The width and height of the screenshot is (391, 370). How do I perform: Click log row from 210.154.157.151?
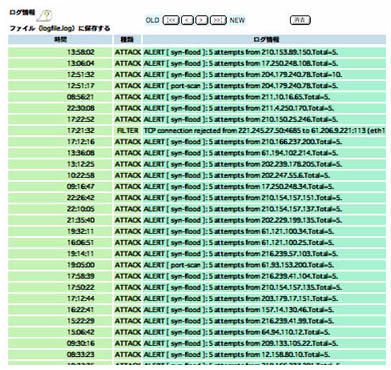tap(197, 198)
